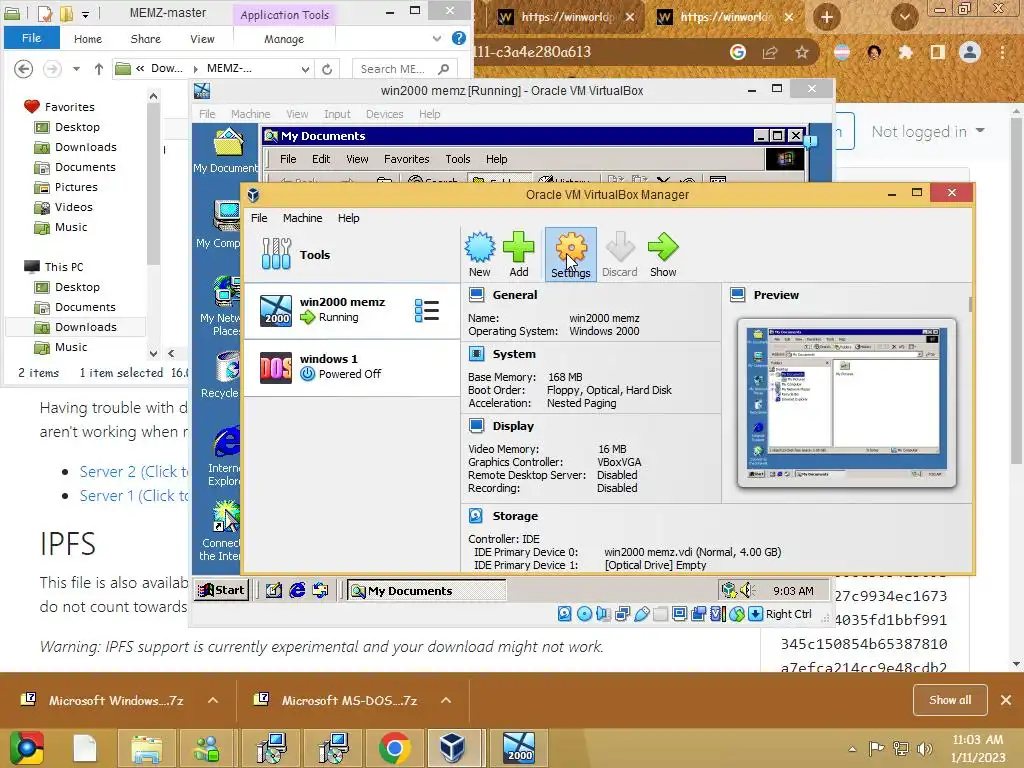The height and width of the screenshot is (768, 1024).
Task: Open the Devices menu of the running VM window
Action: pyautogui.click(x=385, y=114)
